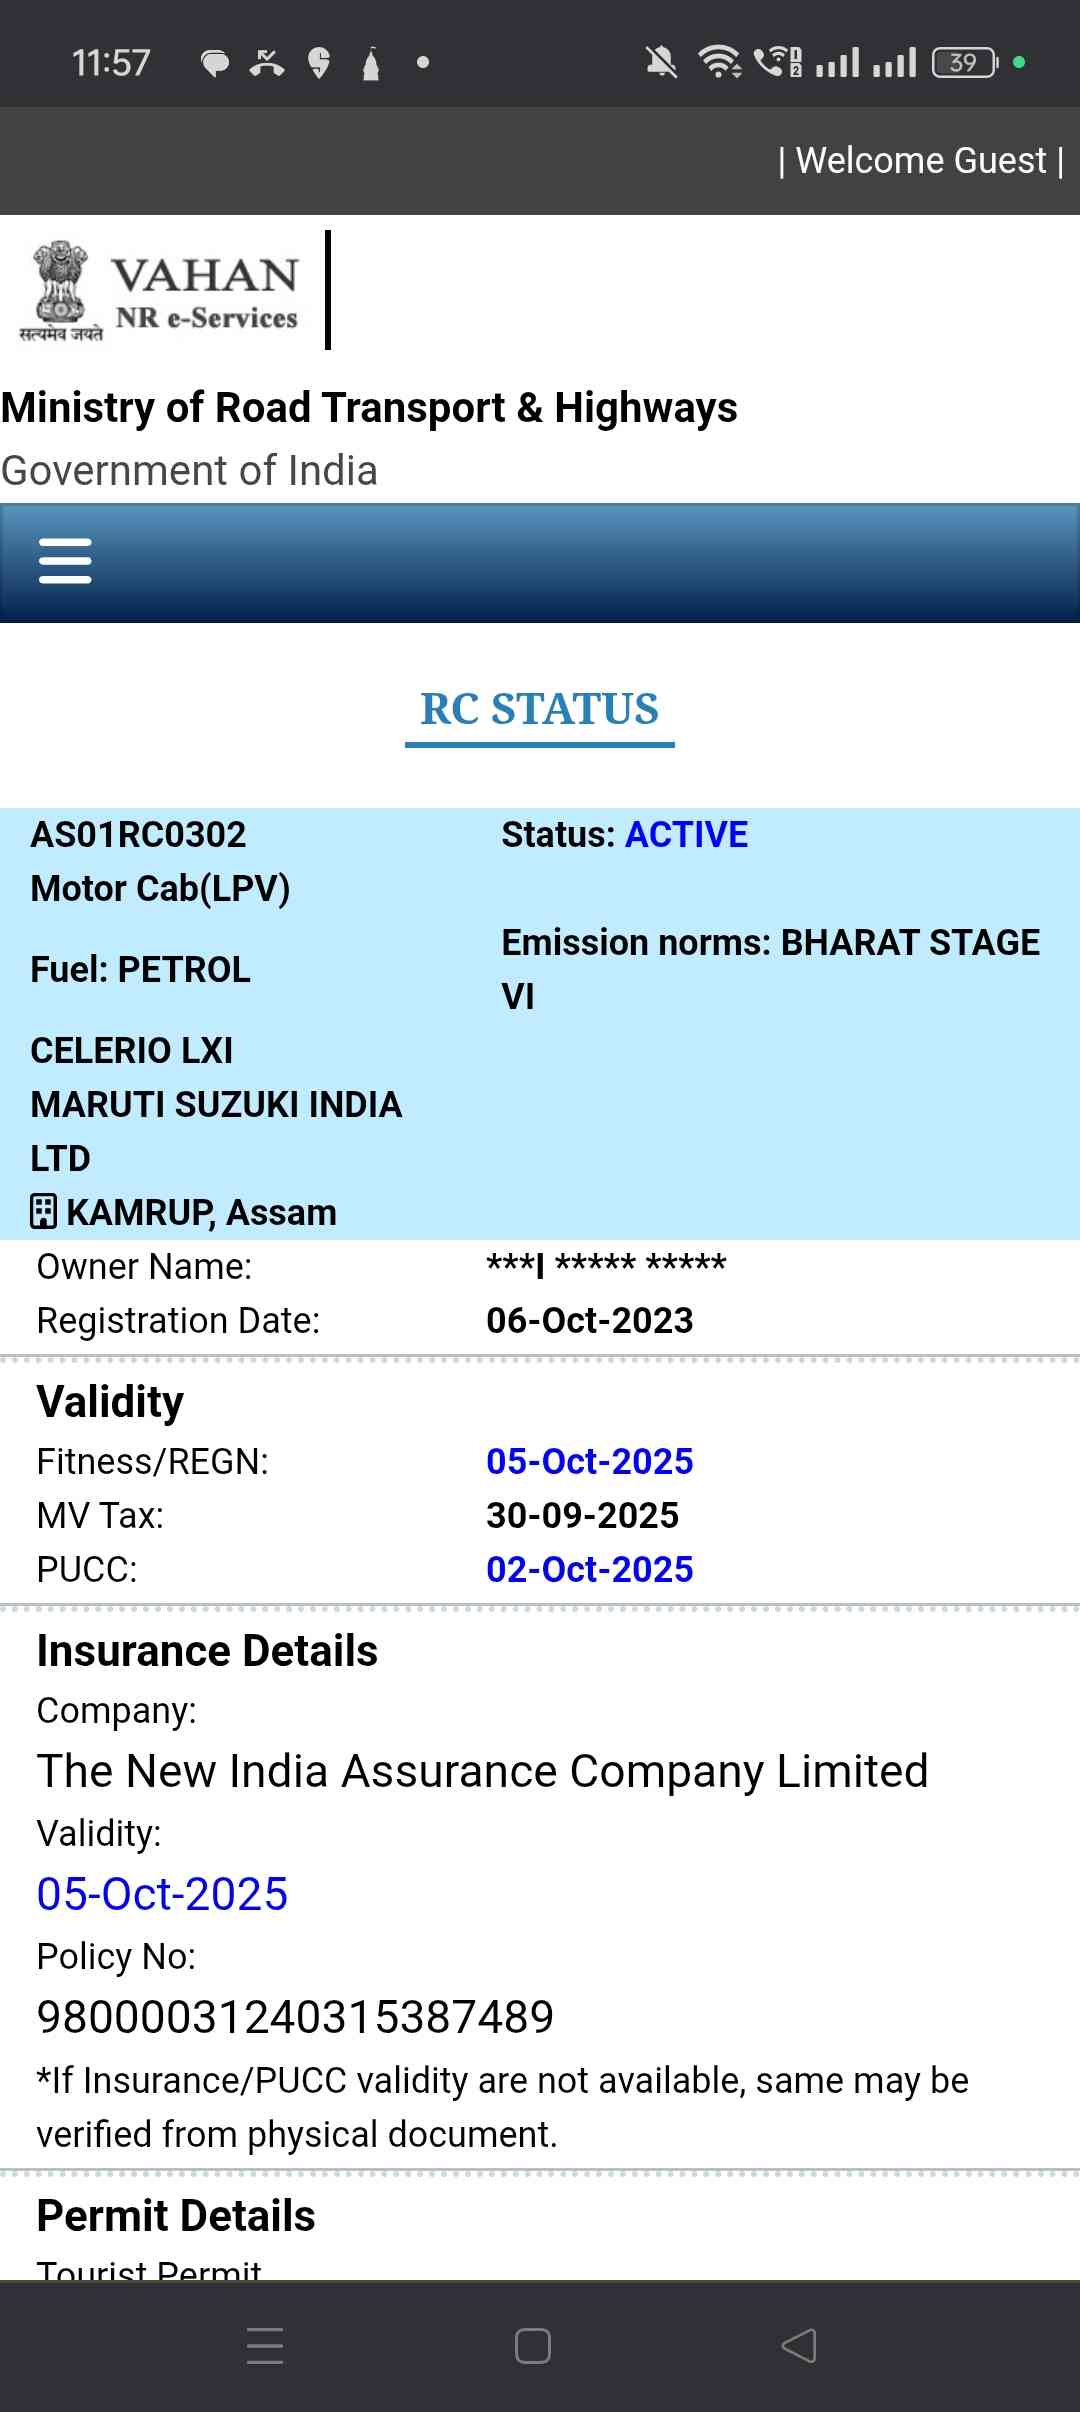Tap the insurance validity date link
Screen dimensions: 1080x2412
tap(162, 1894)
